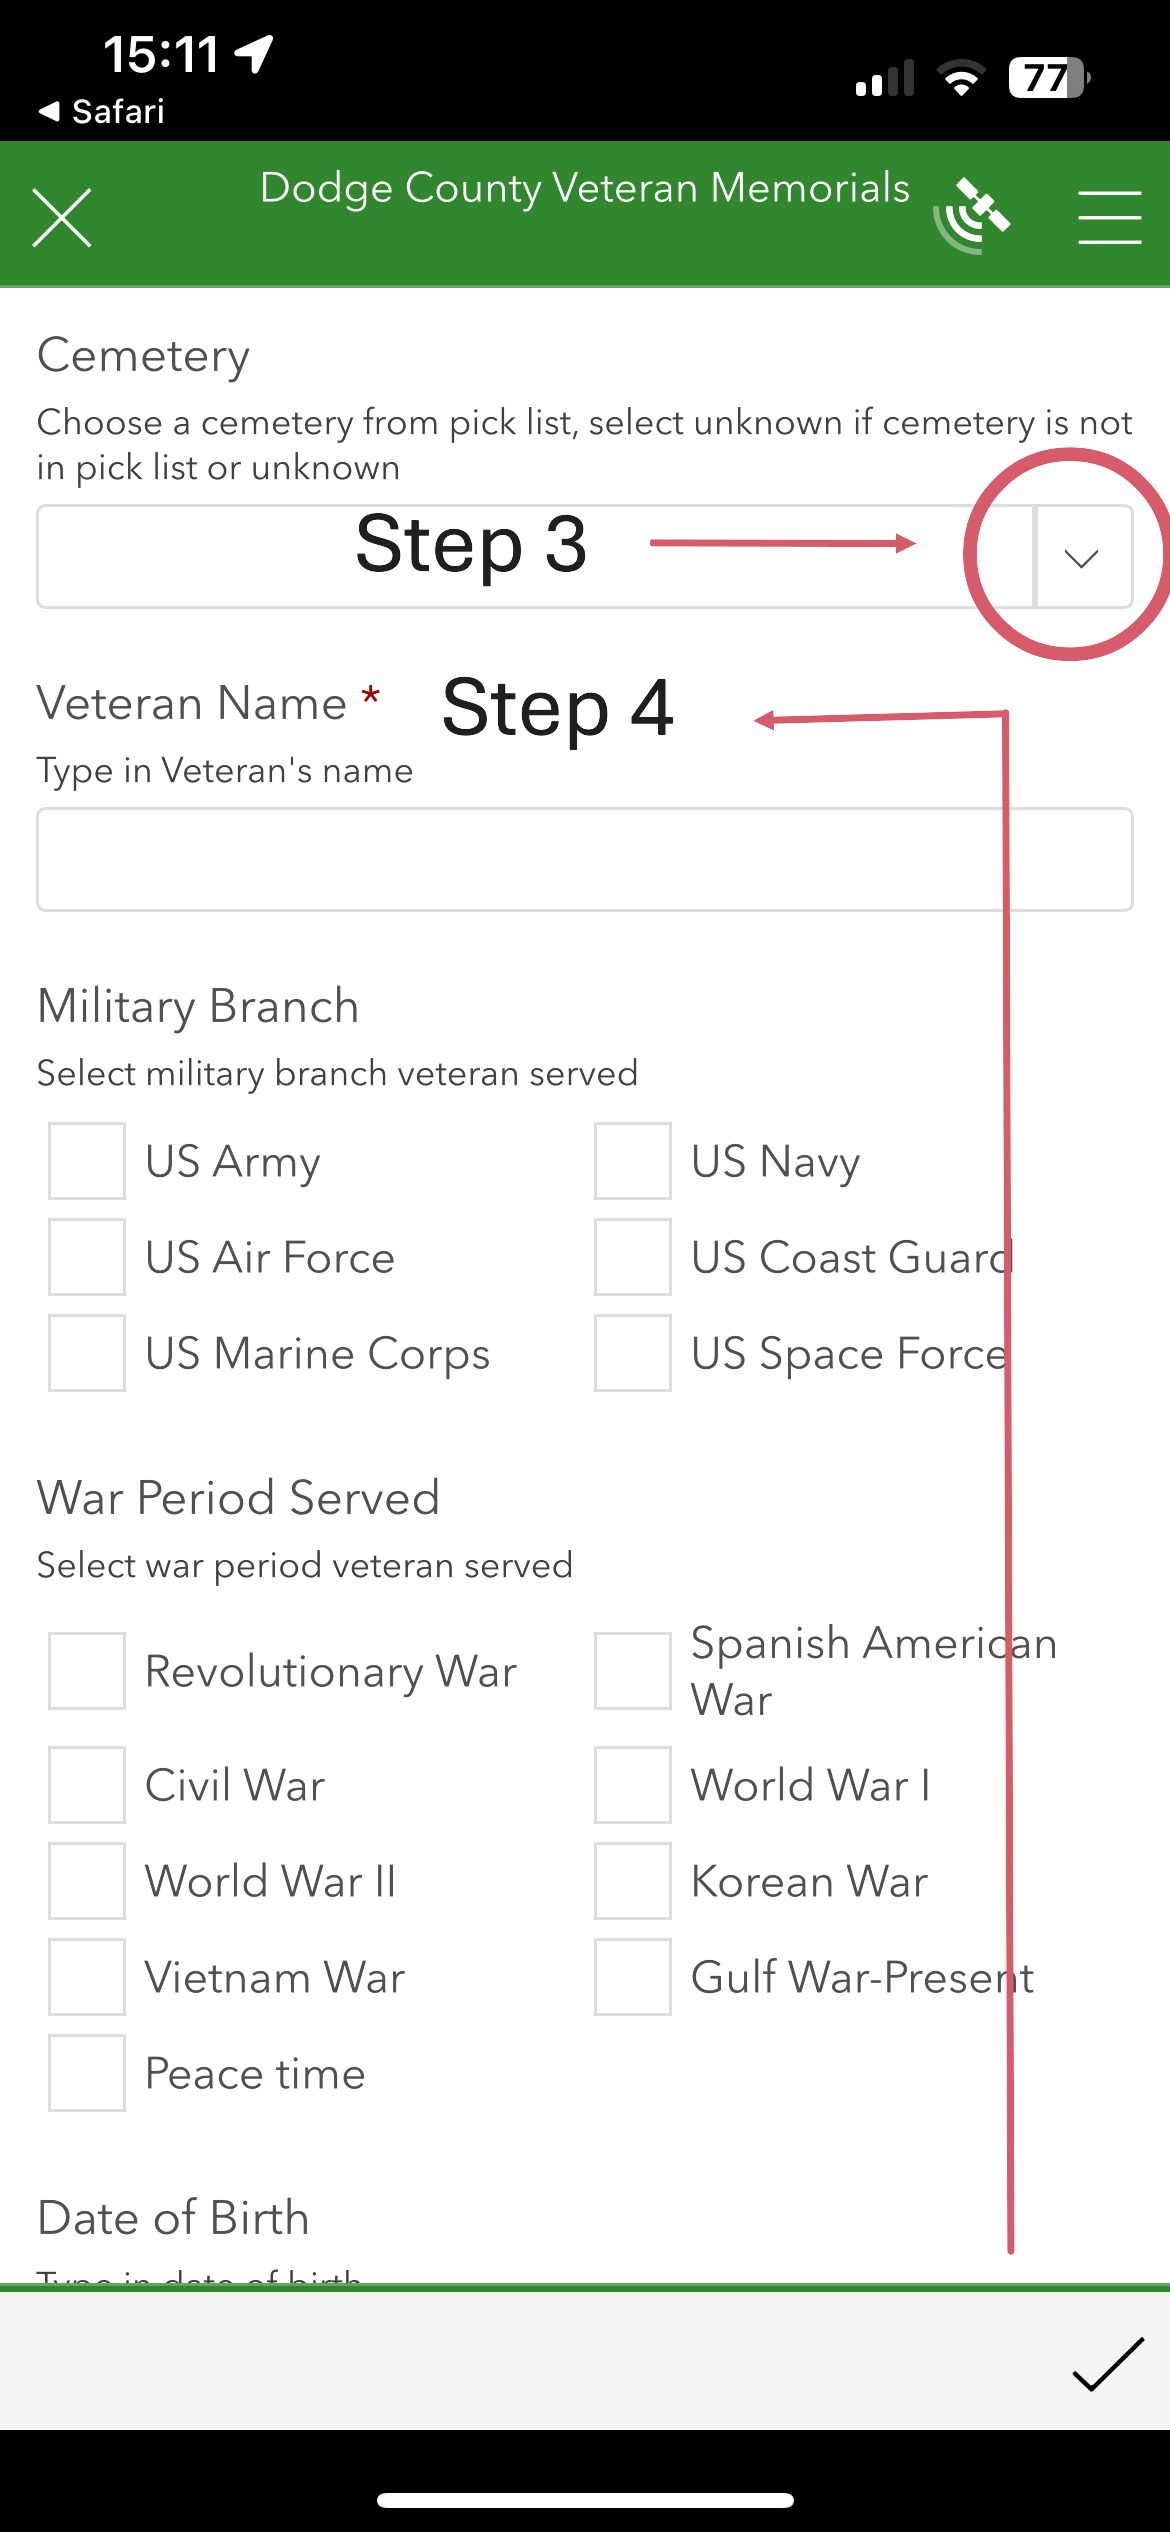This screenshot has height=2532, width=1170.
Task: Tick the Korean War checkbox
Action: (633, 1881)
